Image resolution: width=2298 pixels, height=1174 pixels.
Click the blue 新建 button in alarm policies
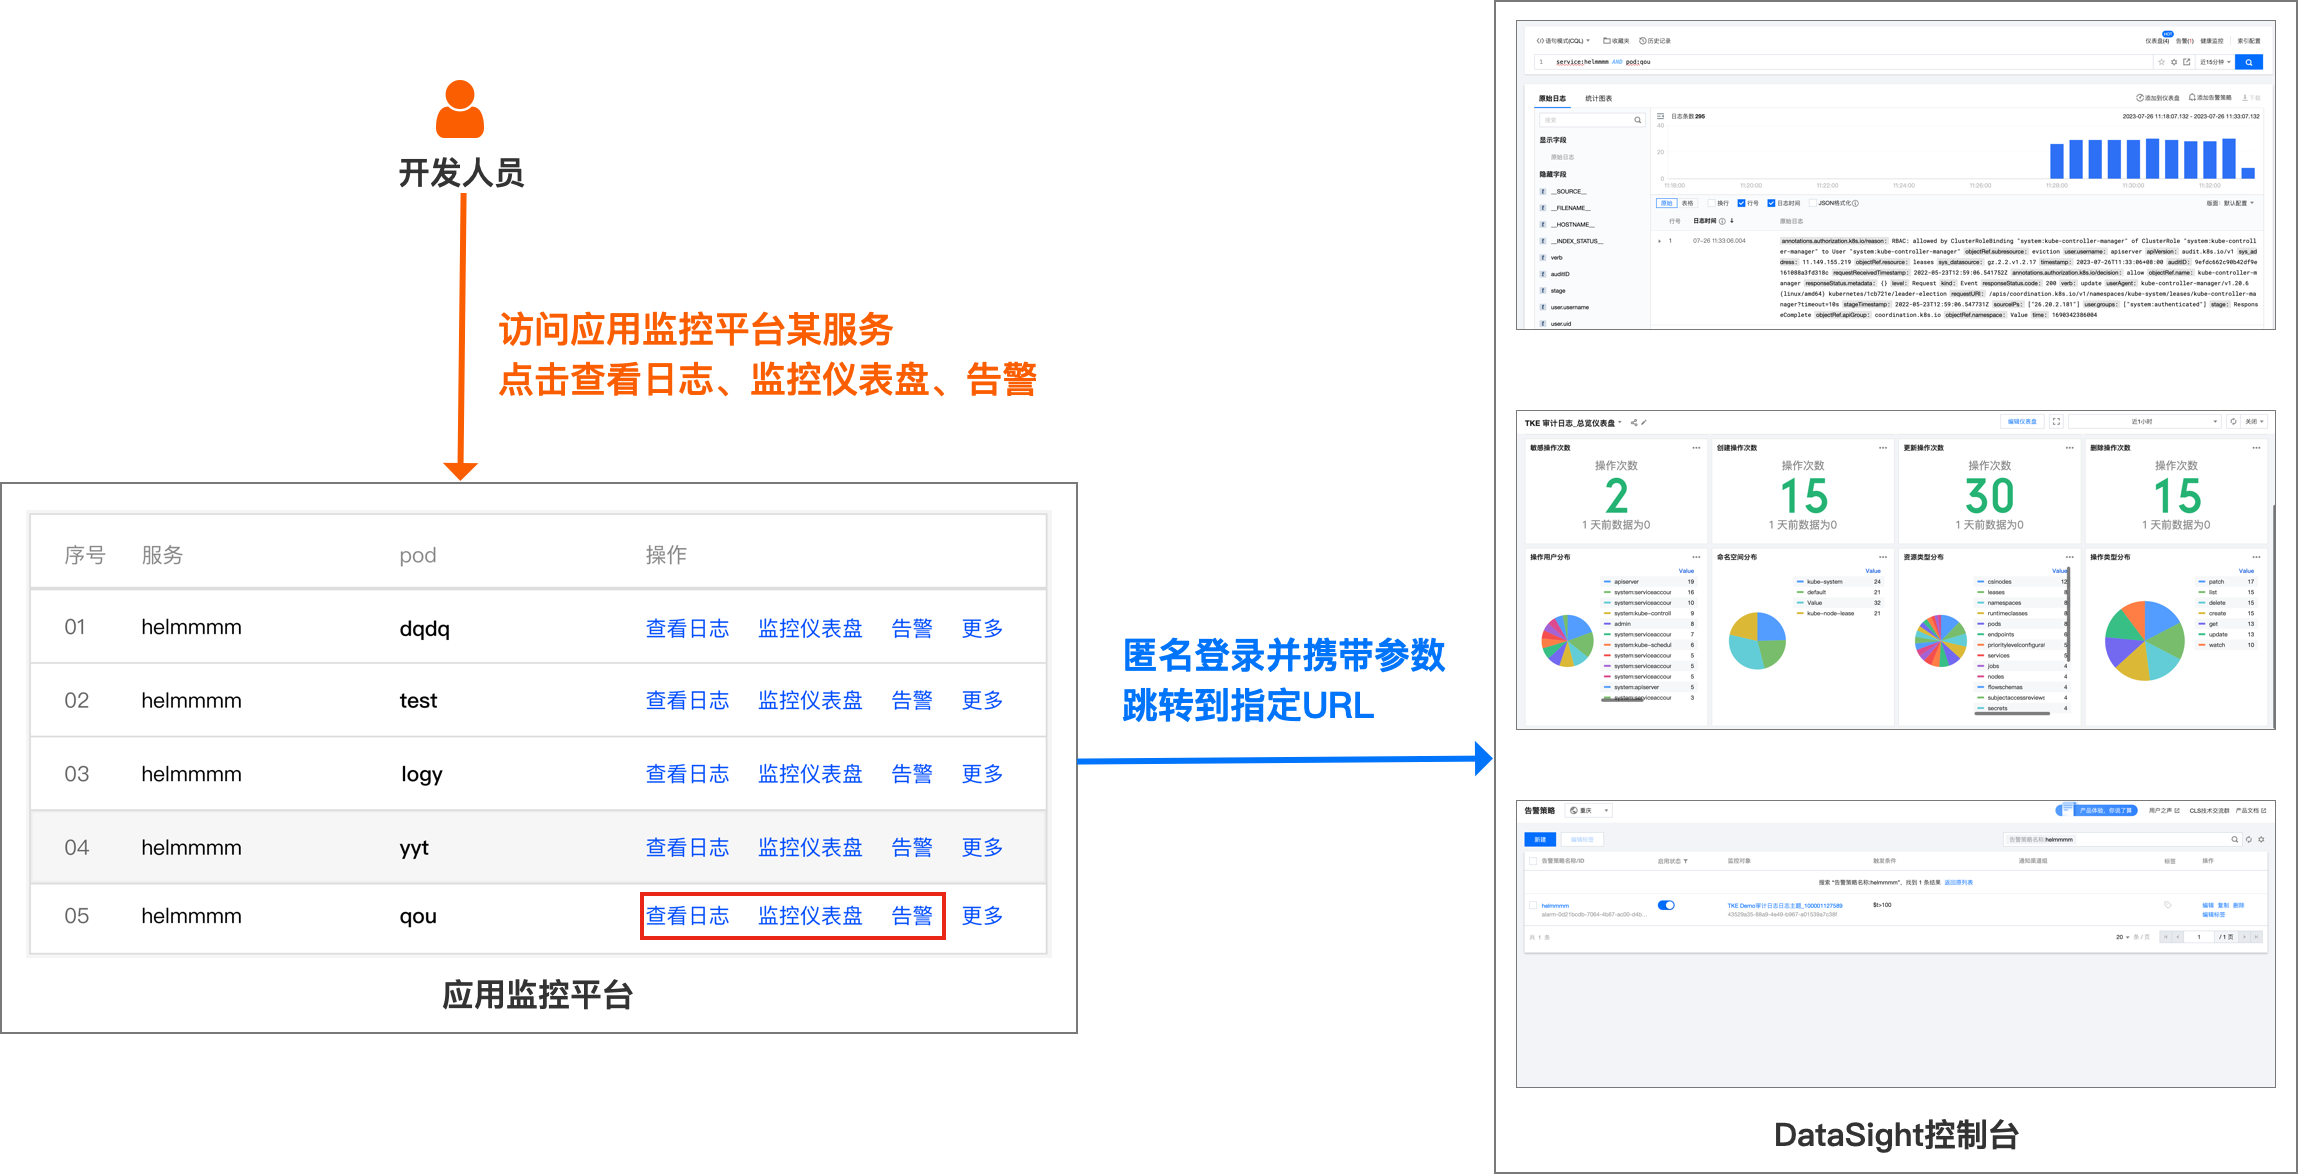pos(1540,839)
